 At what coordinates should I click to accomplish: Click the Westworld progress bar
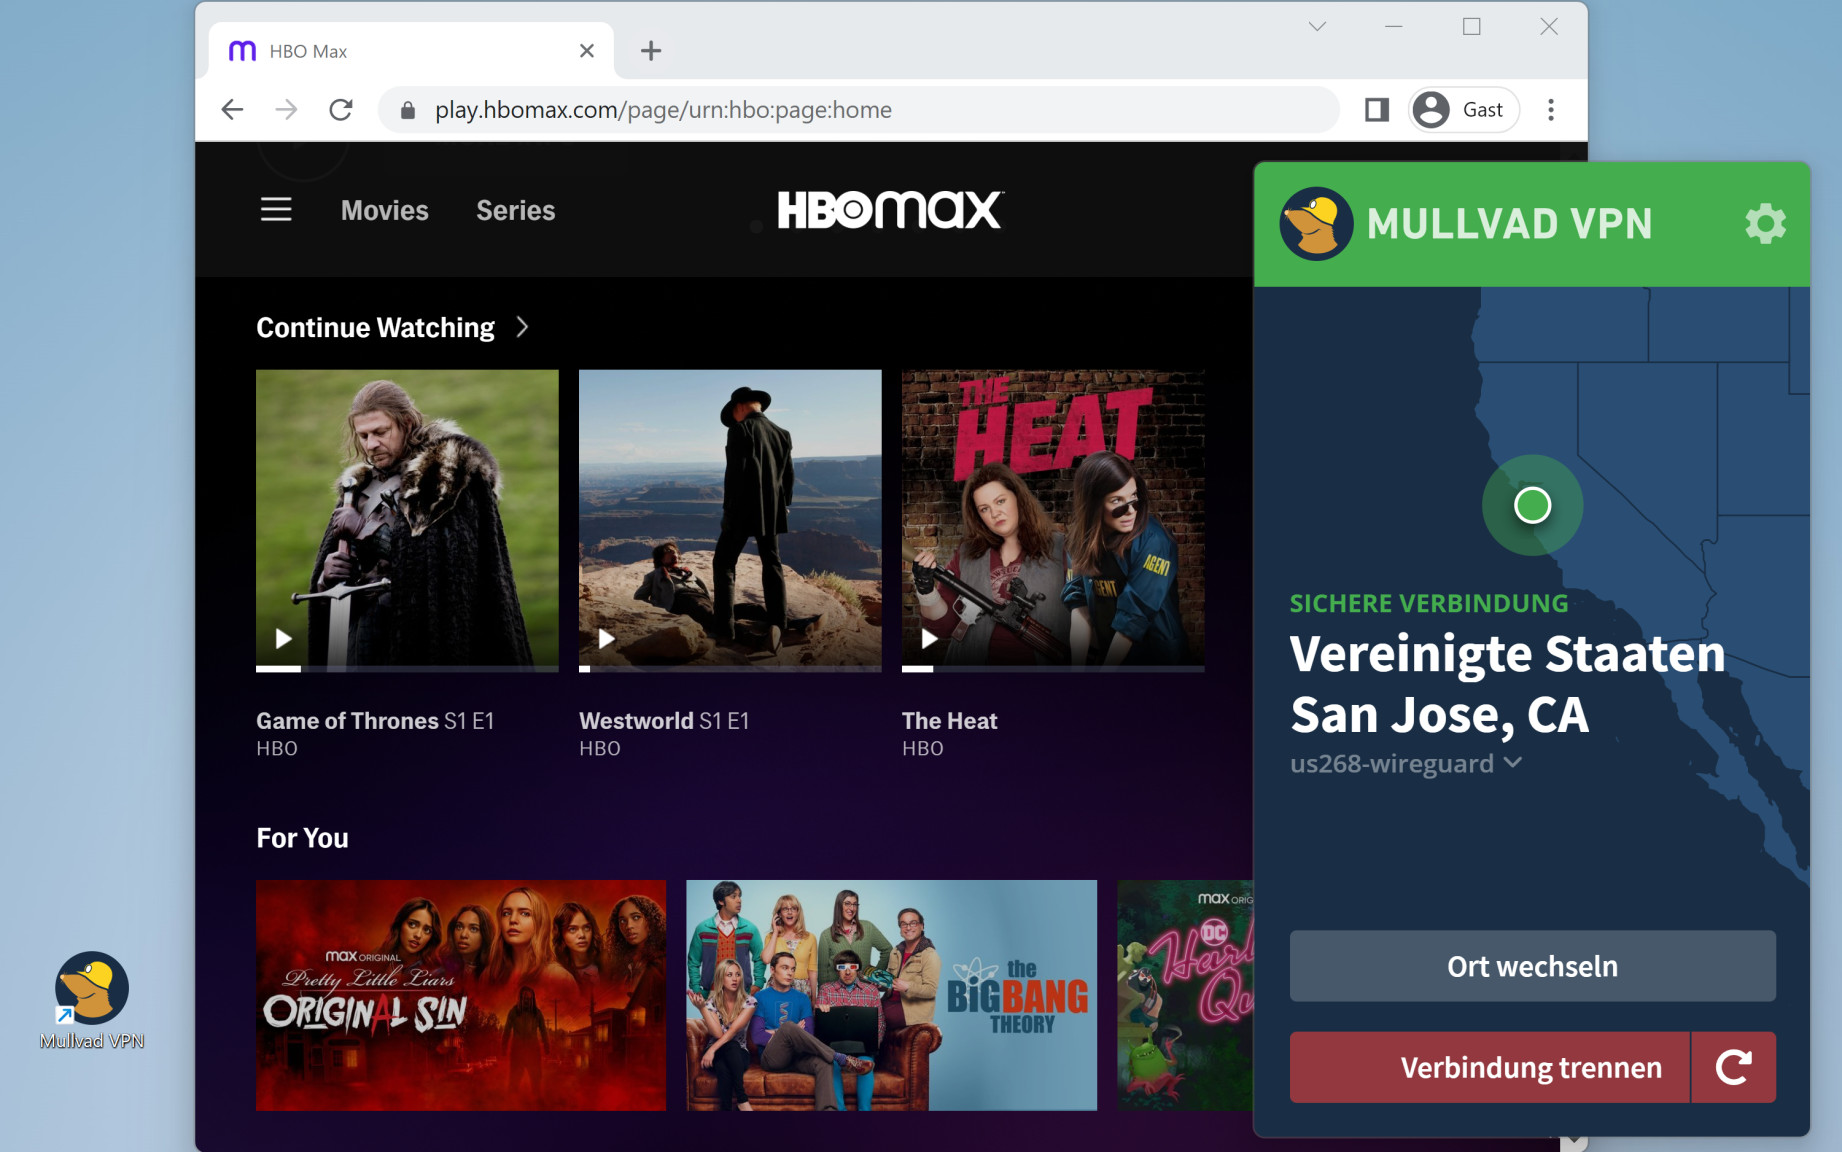click(730, 668)
